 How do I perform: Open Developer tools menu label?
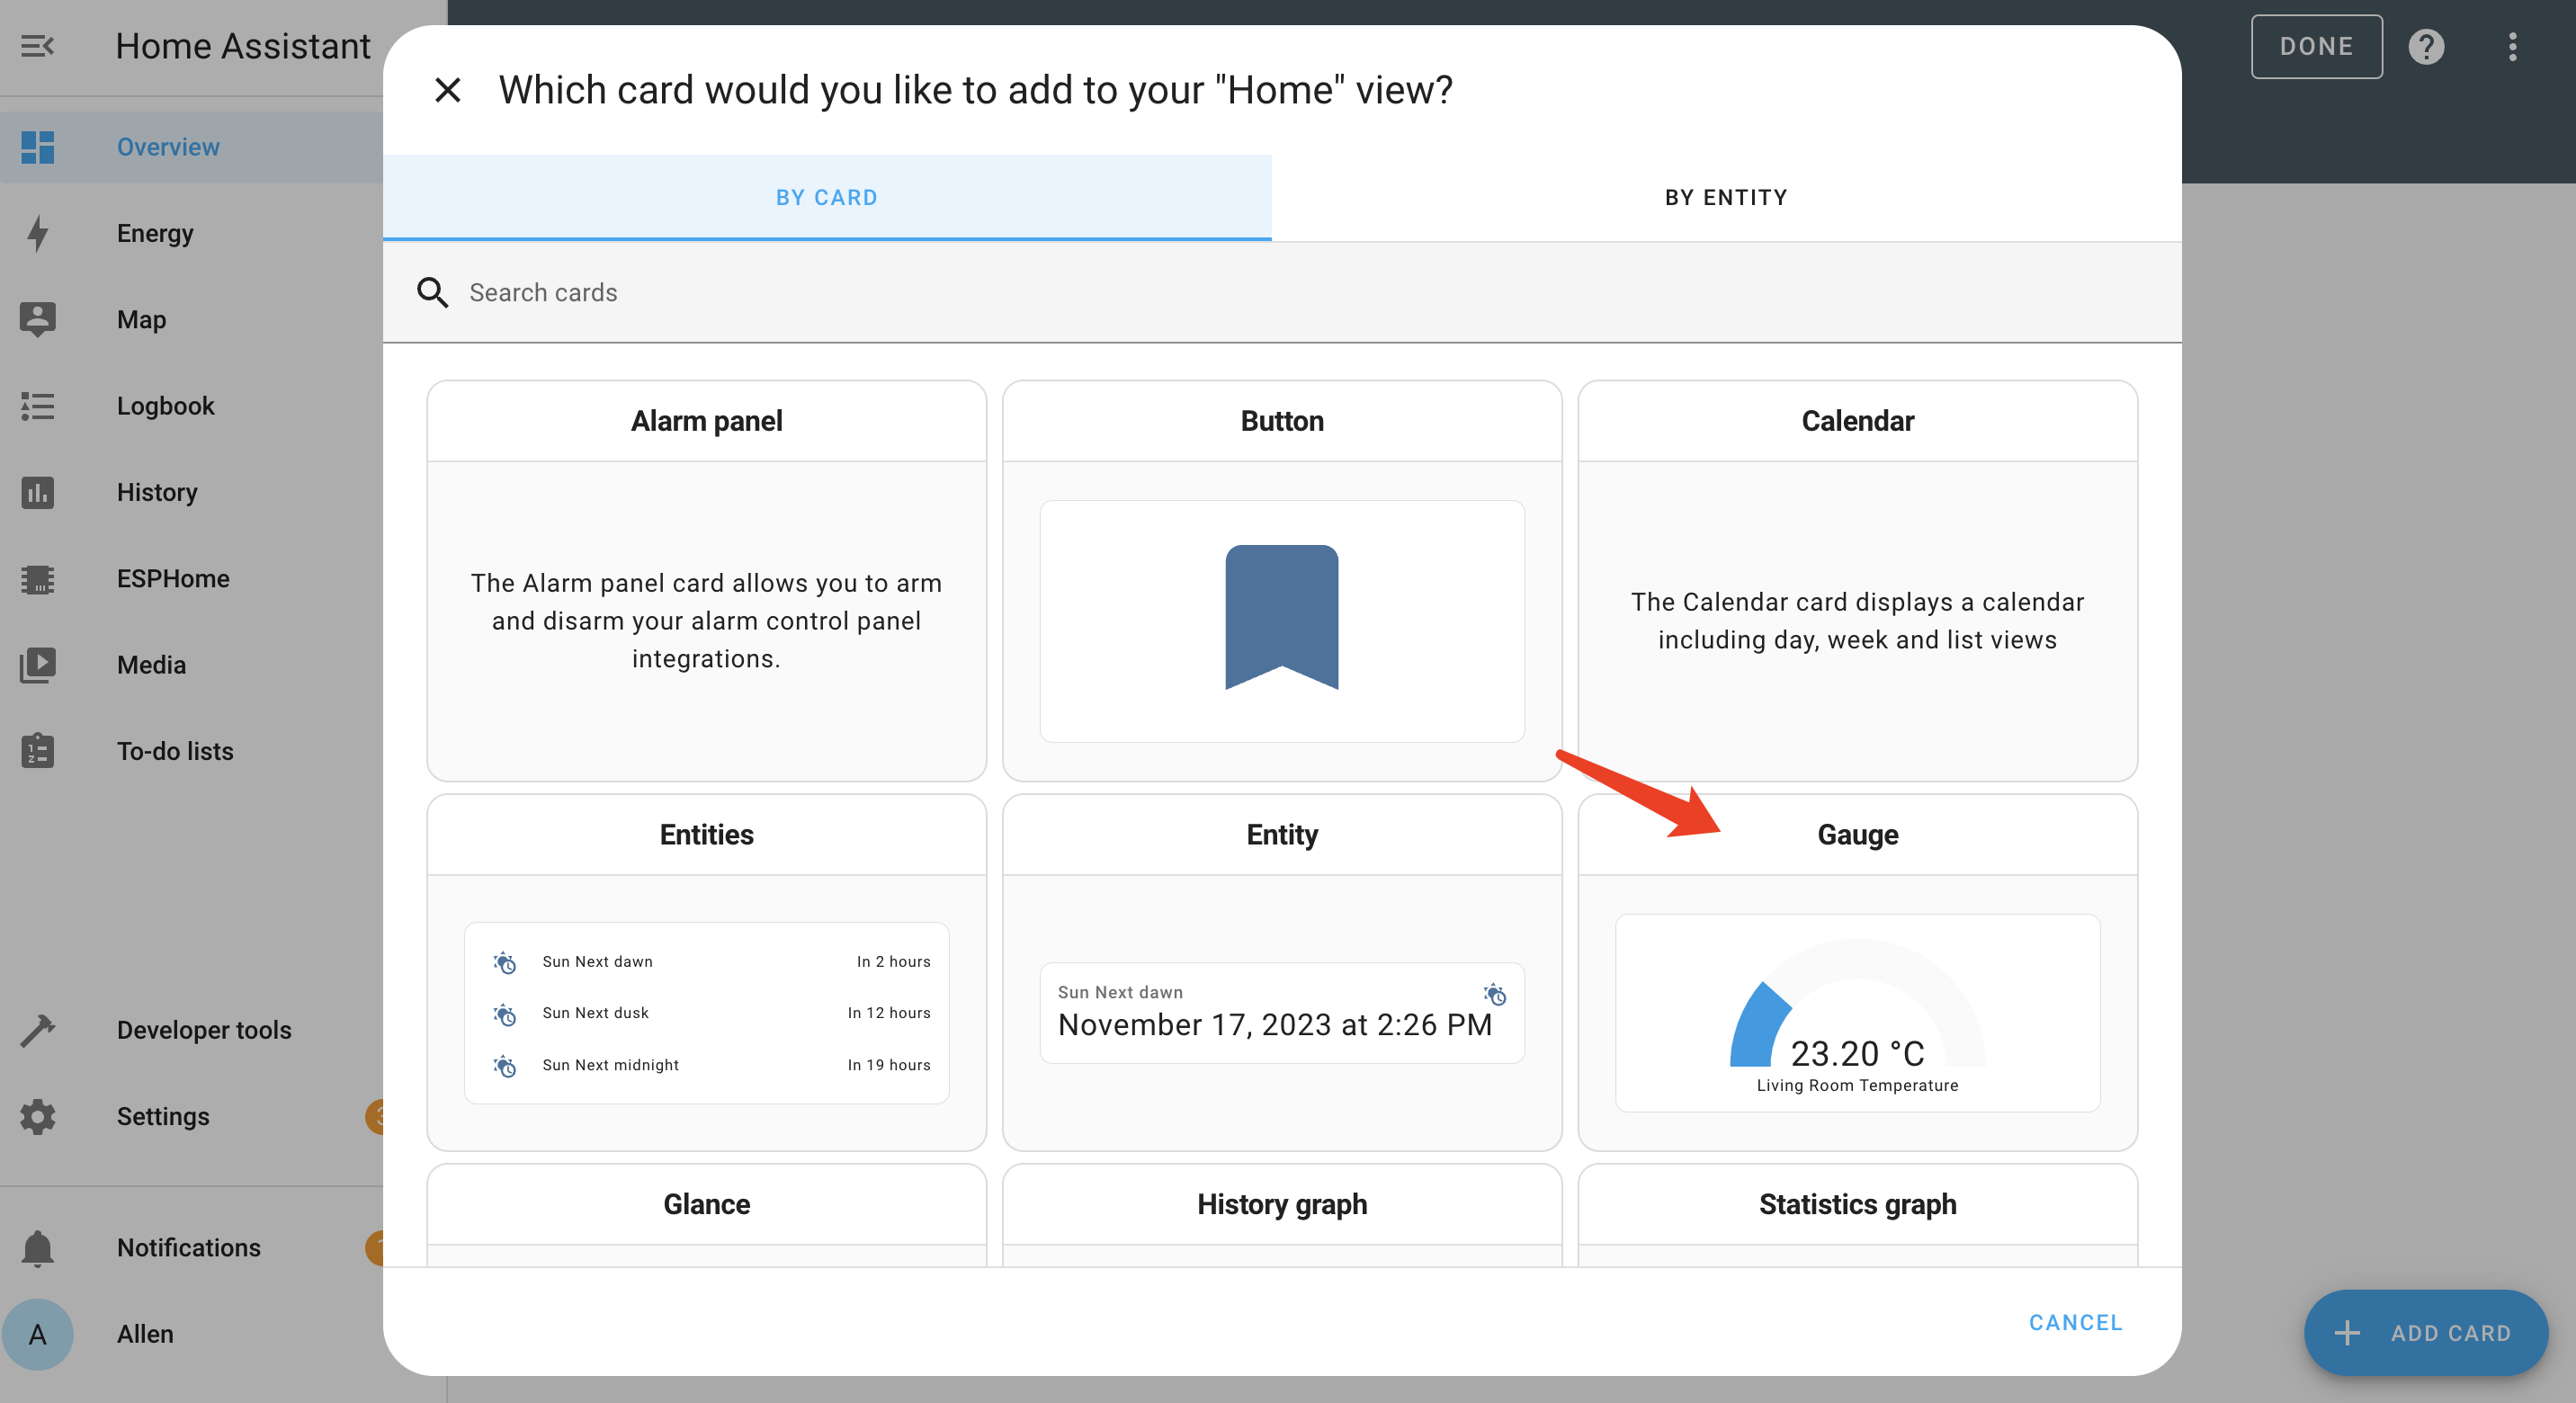pyautogui.click(x=204, y=1030)
